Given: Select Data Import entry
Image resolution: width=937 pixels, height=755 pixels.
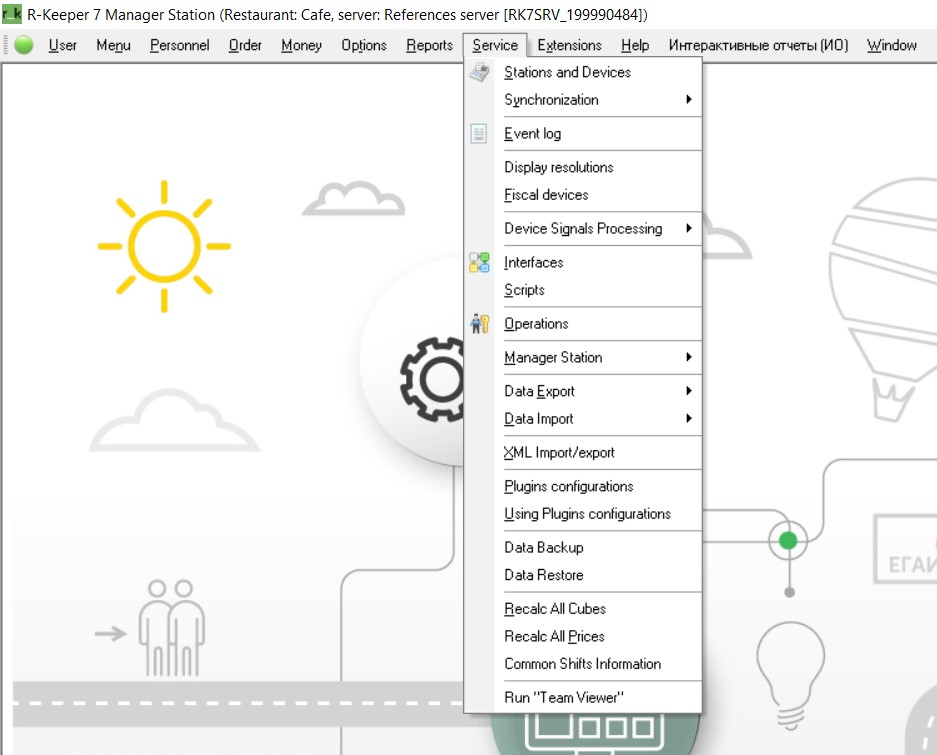Looking at the screenshot, I should tap(583, 418).
